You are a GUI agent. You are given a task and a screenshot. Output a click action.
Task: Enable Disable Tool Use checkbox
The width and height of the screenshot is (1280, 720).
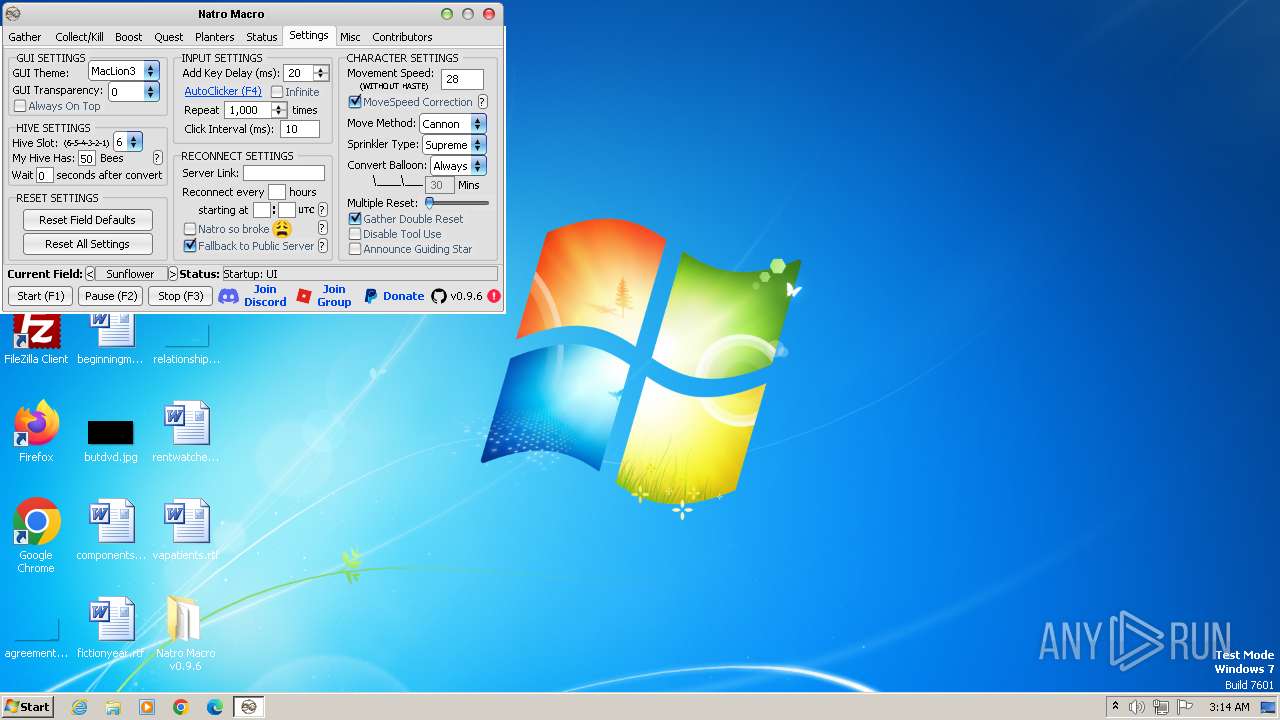coord(355,234)
